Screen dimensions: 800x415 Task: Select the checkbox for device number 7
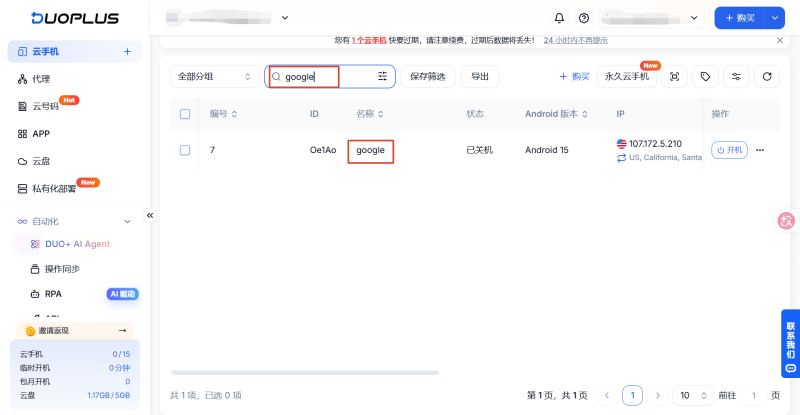[x=185, y=150]
